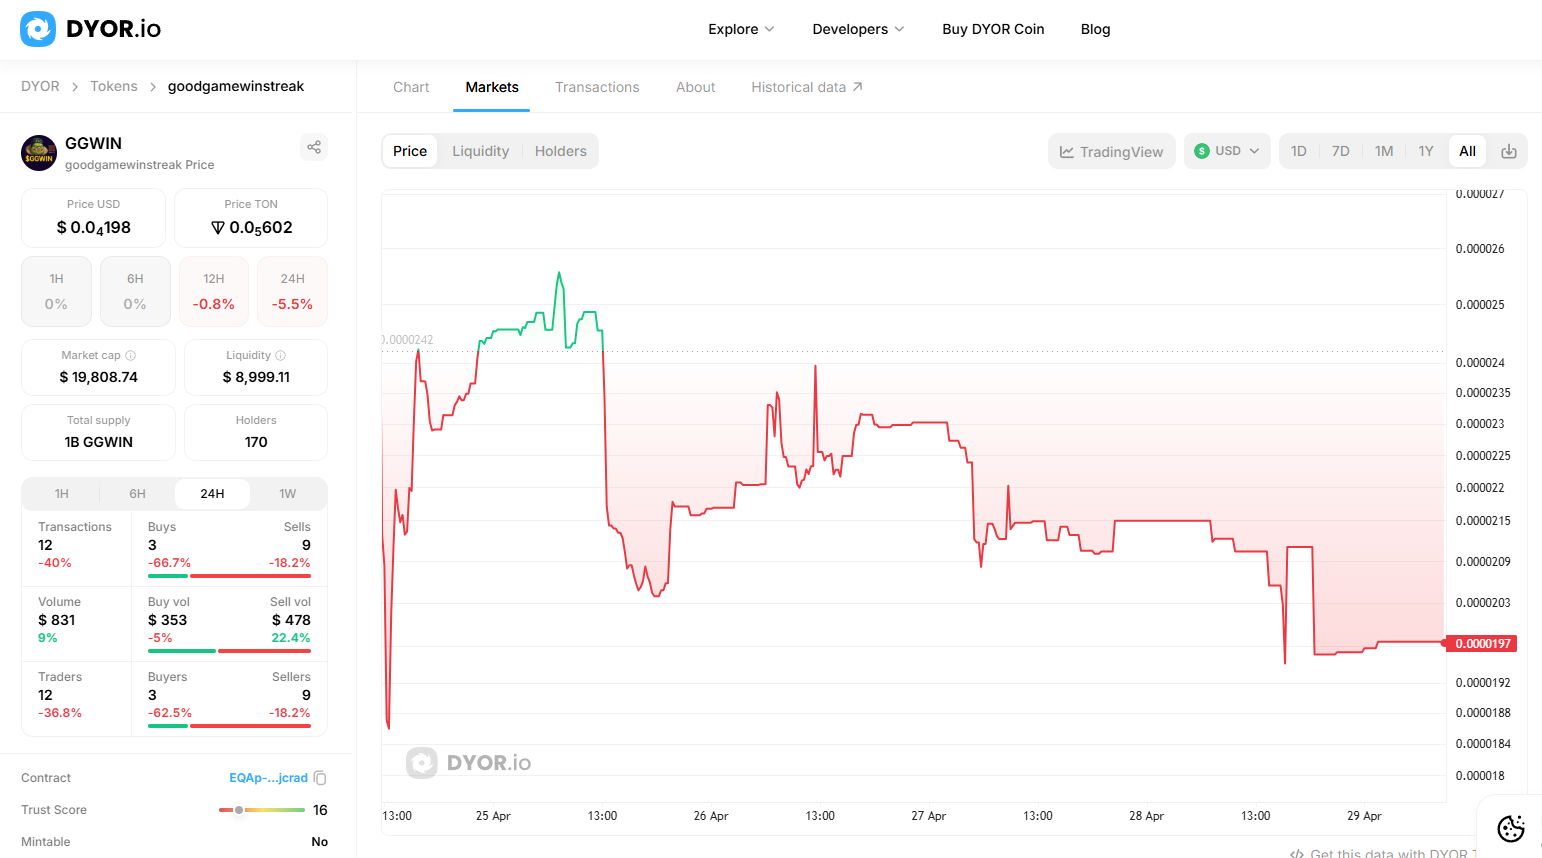Click the Trust Score slider

click(x=262, y=810)
